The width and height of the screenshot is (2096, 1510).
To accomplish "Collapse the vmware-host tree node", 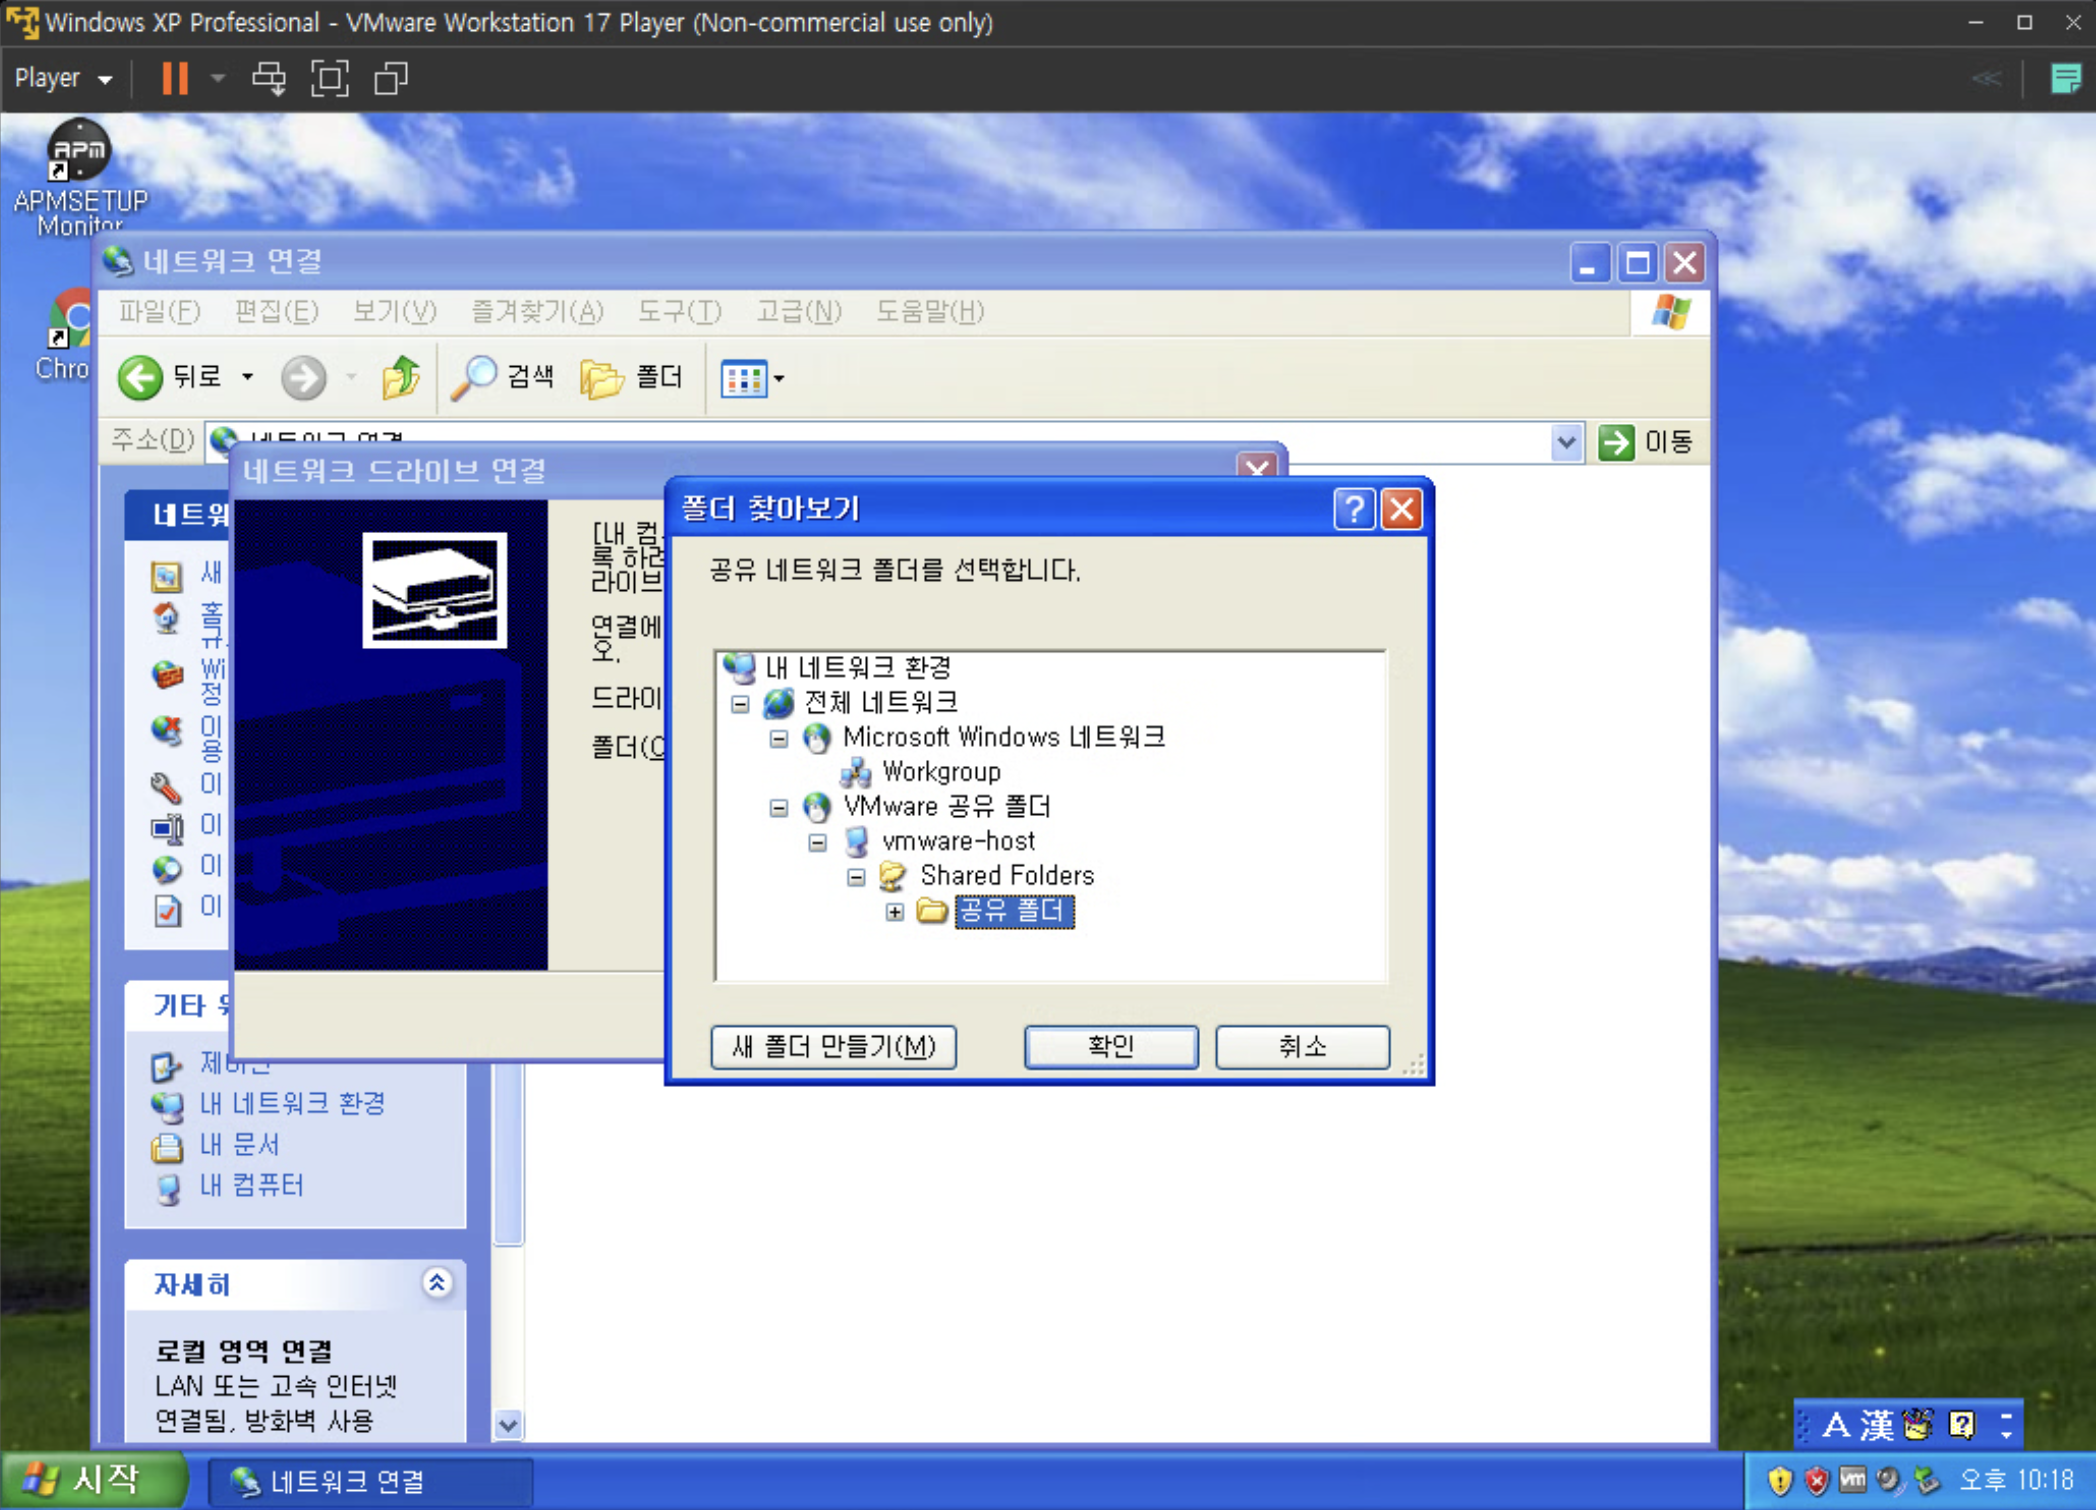I will pos(818,842).
